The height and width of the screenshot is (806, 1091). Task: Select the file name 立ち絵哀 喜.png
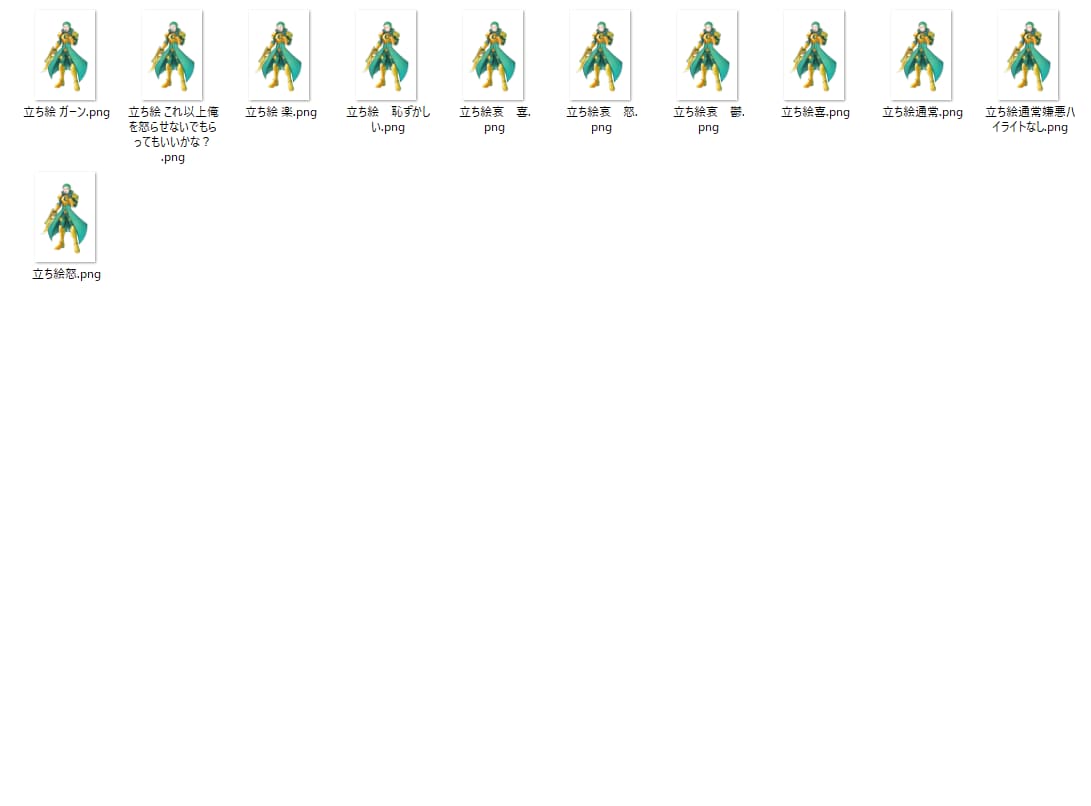(x=495, y=120)
